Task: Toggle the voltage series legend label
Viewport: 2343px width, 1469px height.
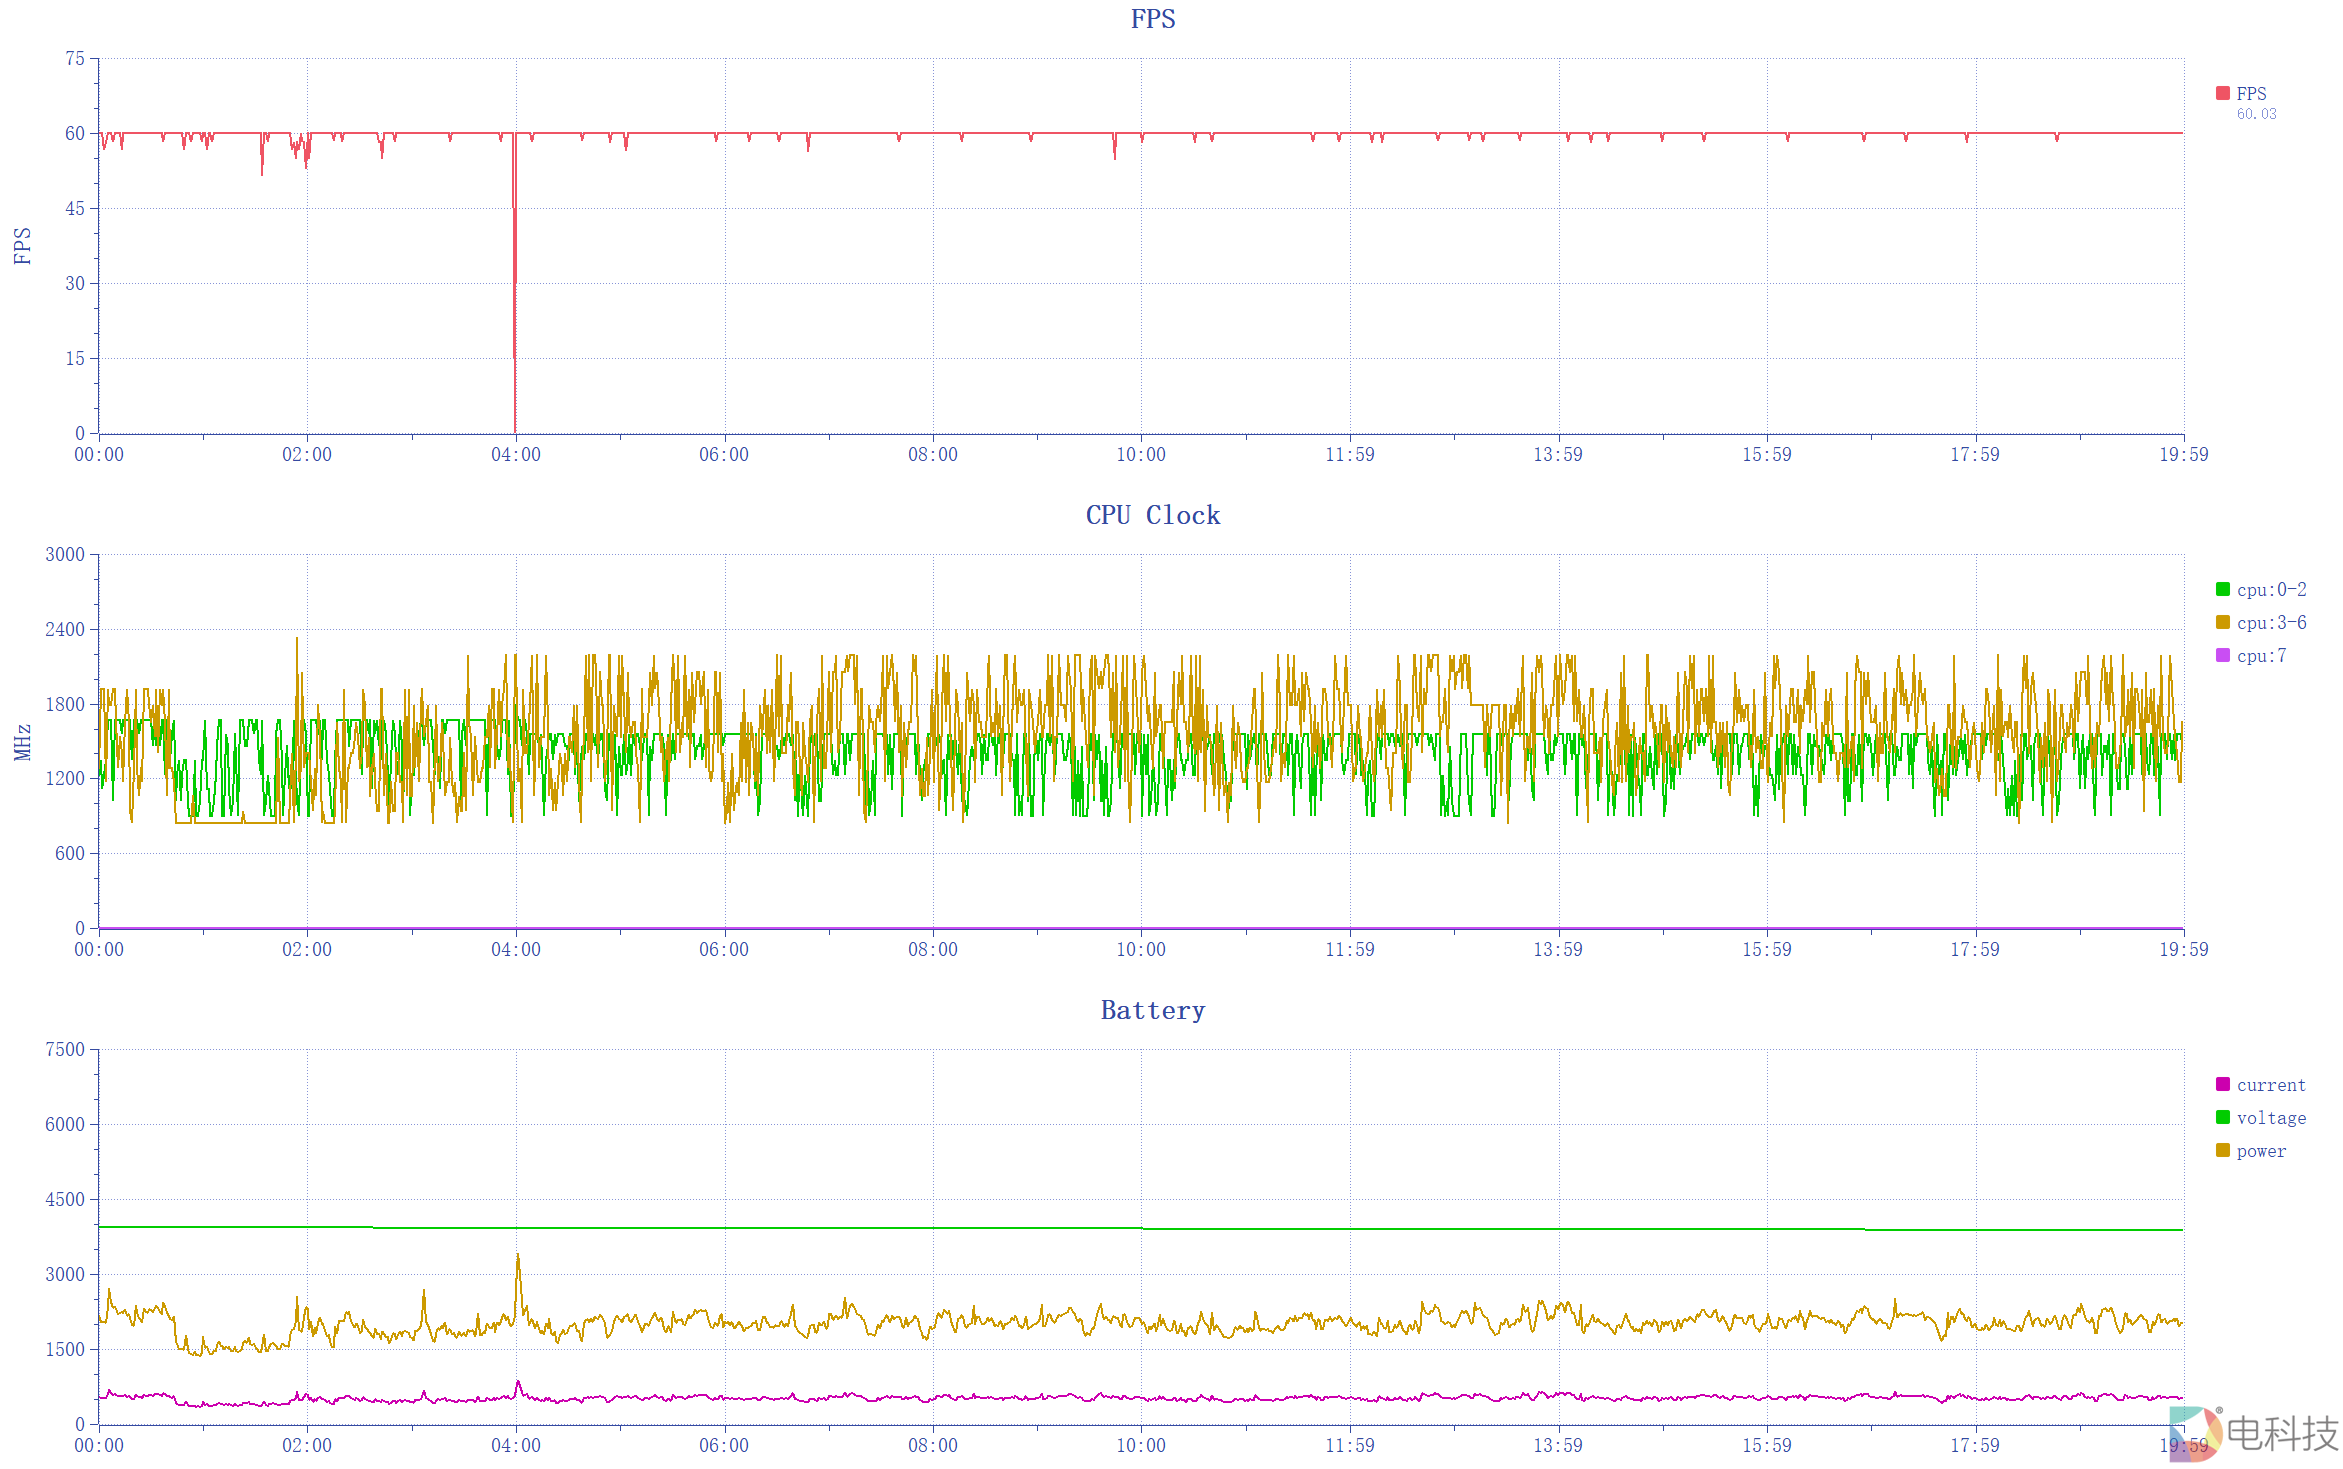Action: 2271,1118
